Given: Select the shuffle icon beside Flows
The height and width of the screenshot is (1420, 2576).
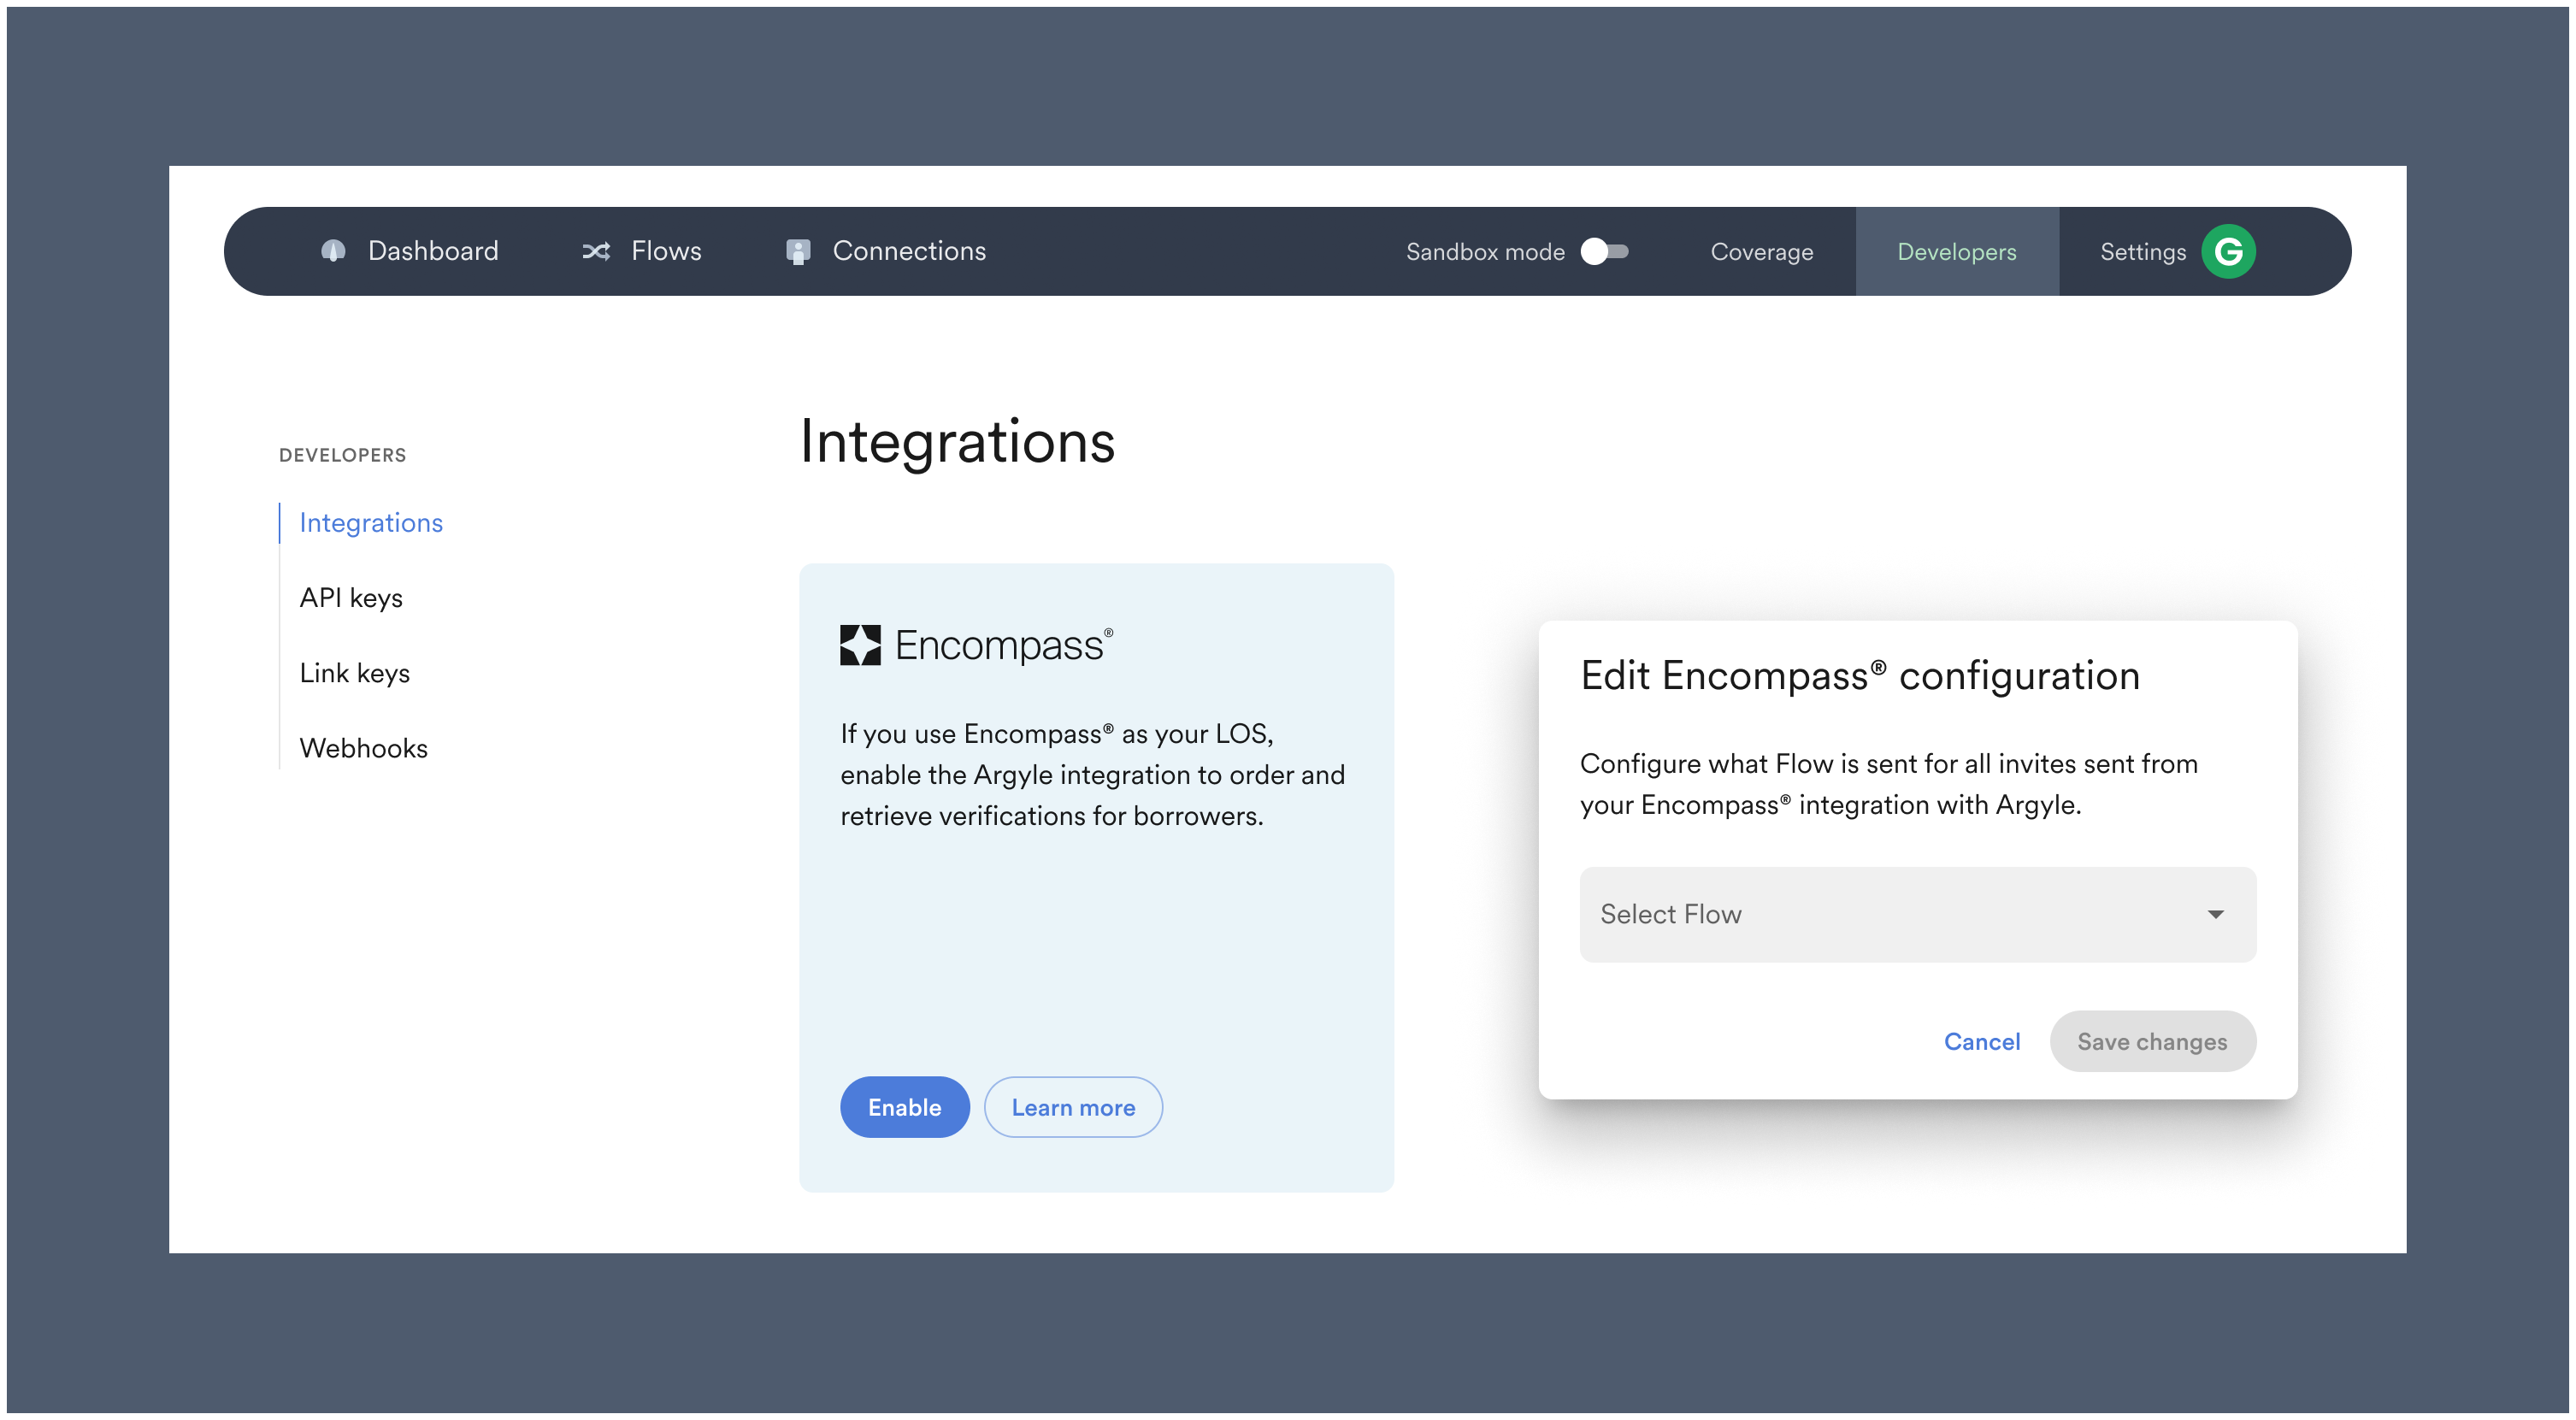Looking at the screenshot, I should [597, 251].
